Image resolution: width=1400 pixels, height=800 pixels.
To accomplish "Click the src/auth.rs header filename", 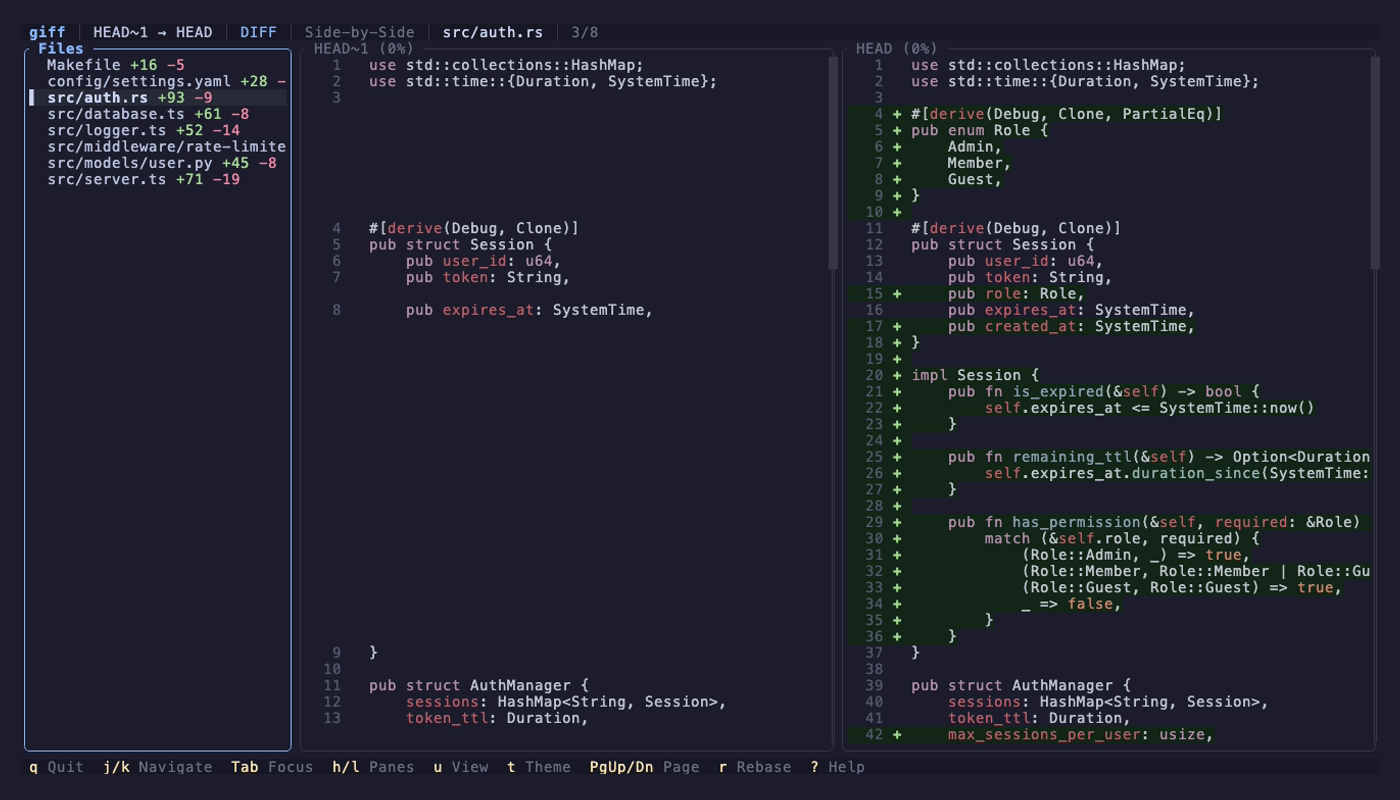I will click(x=493, y=32).
